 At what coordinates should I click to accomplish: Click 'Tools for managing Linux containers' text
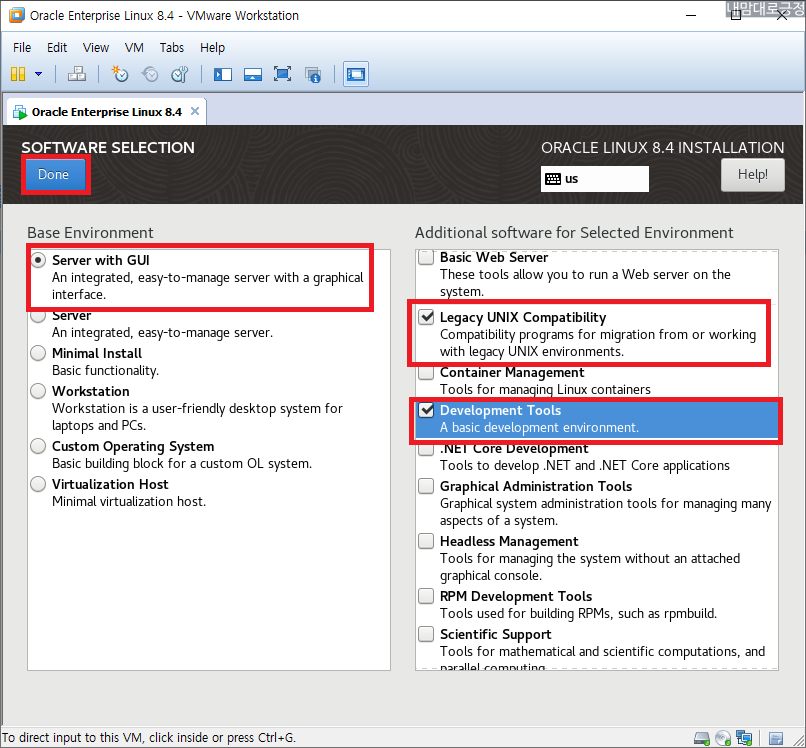[545, 390]
